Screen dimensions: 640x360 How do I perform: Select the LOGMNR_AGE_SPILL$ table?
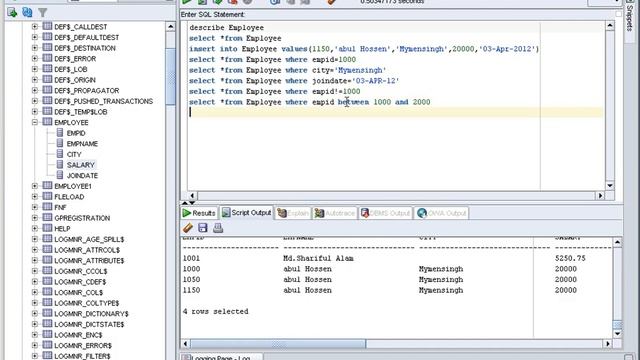[89, 239]
